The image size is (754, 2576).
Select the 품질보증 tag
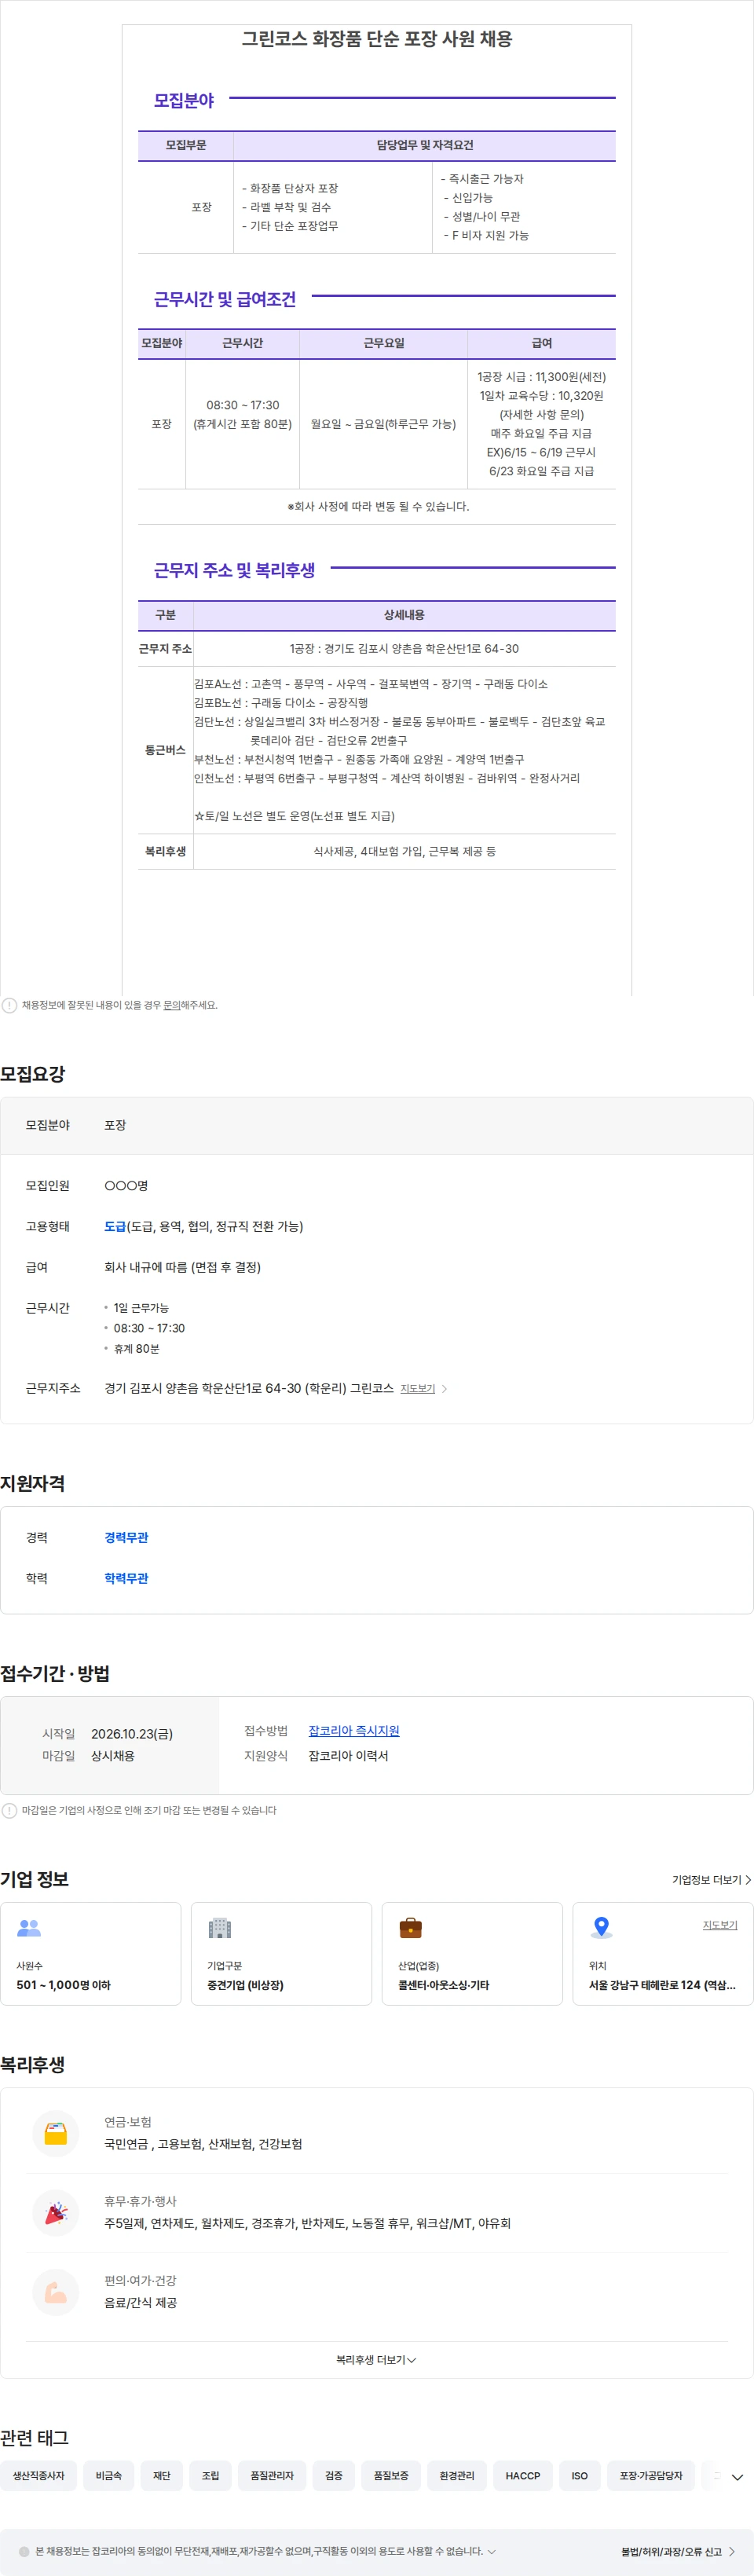391,2475
